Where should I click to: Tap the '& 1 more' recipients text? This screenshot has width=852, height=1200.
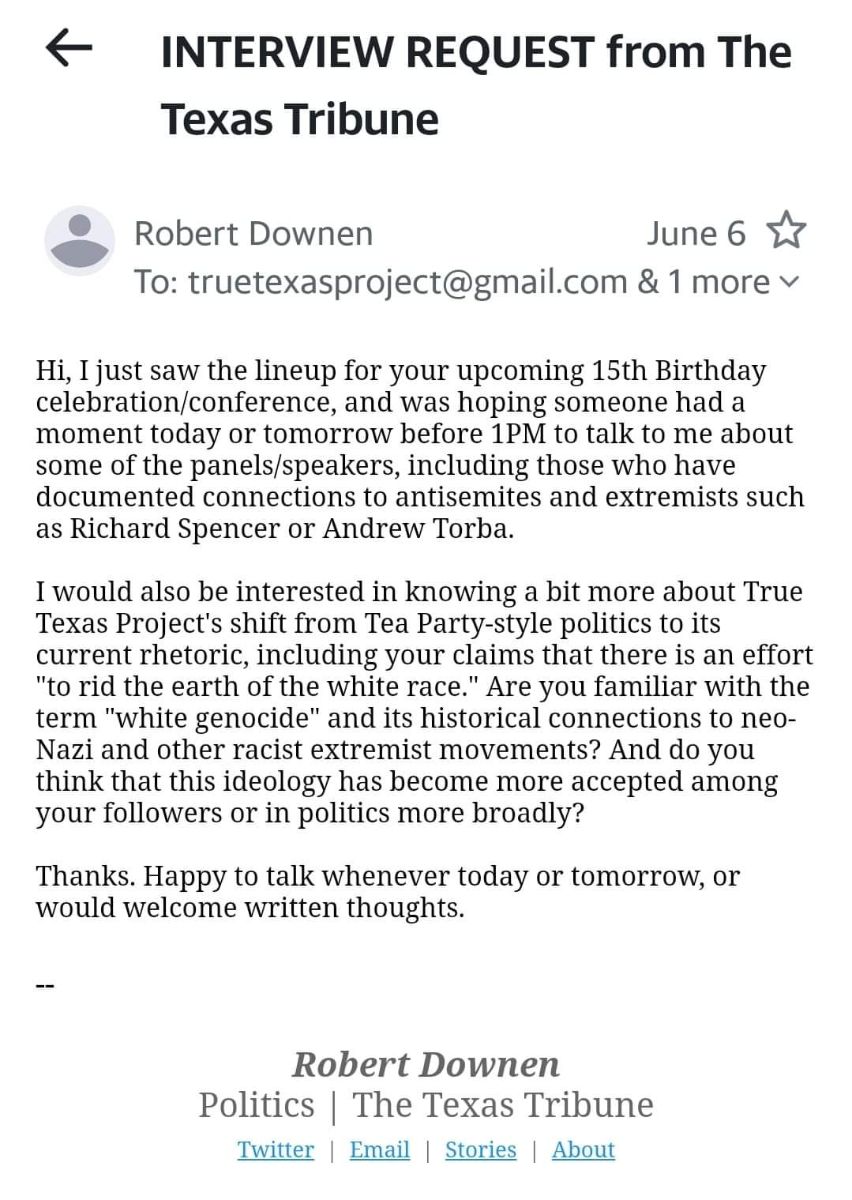point(704,283)
